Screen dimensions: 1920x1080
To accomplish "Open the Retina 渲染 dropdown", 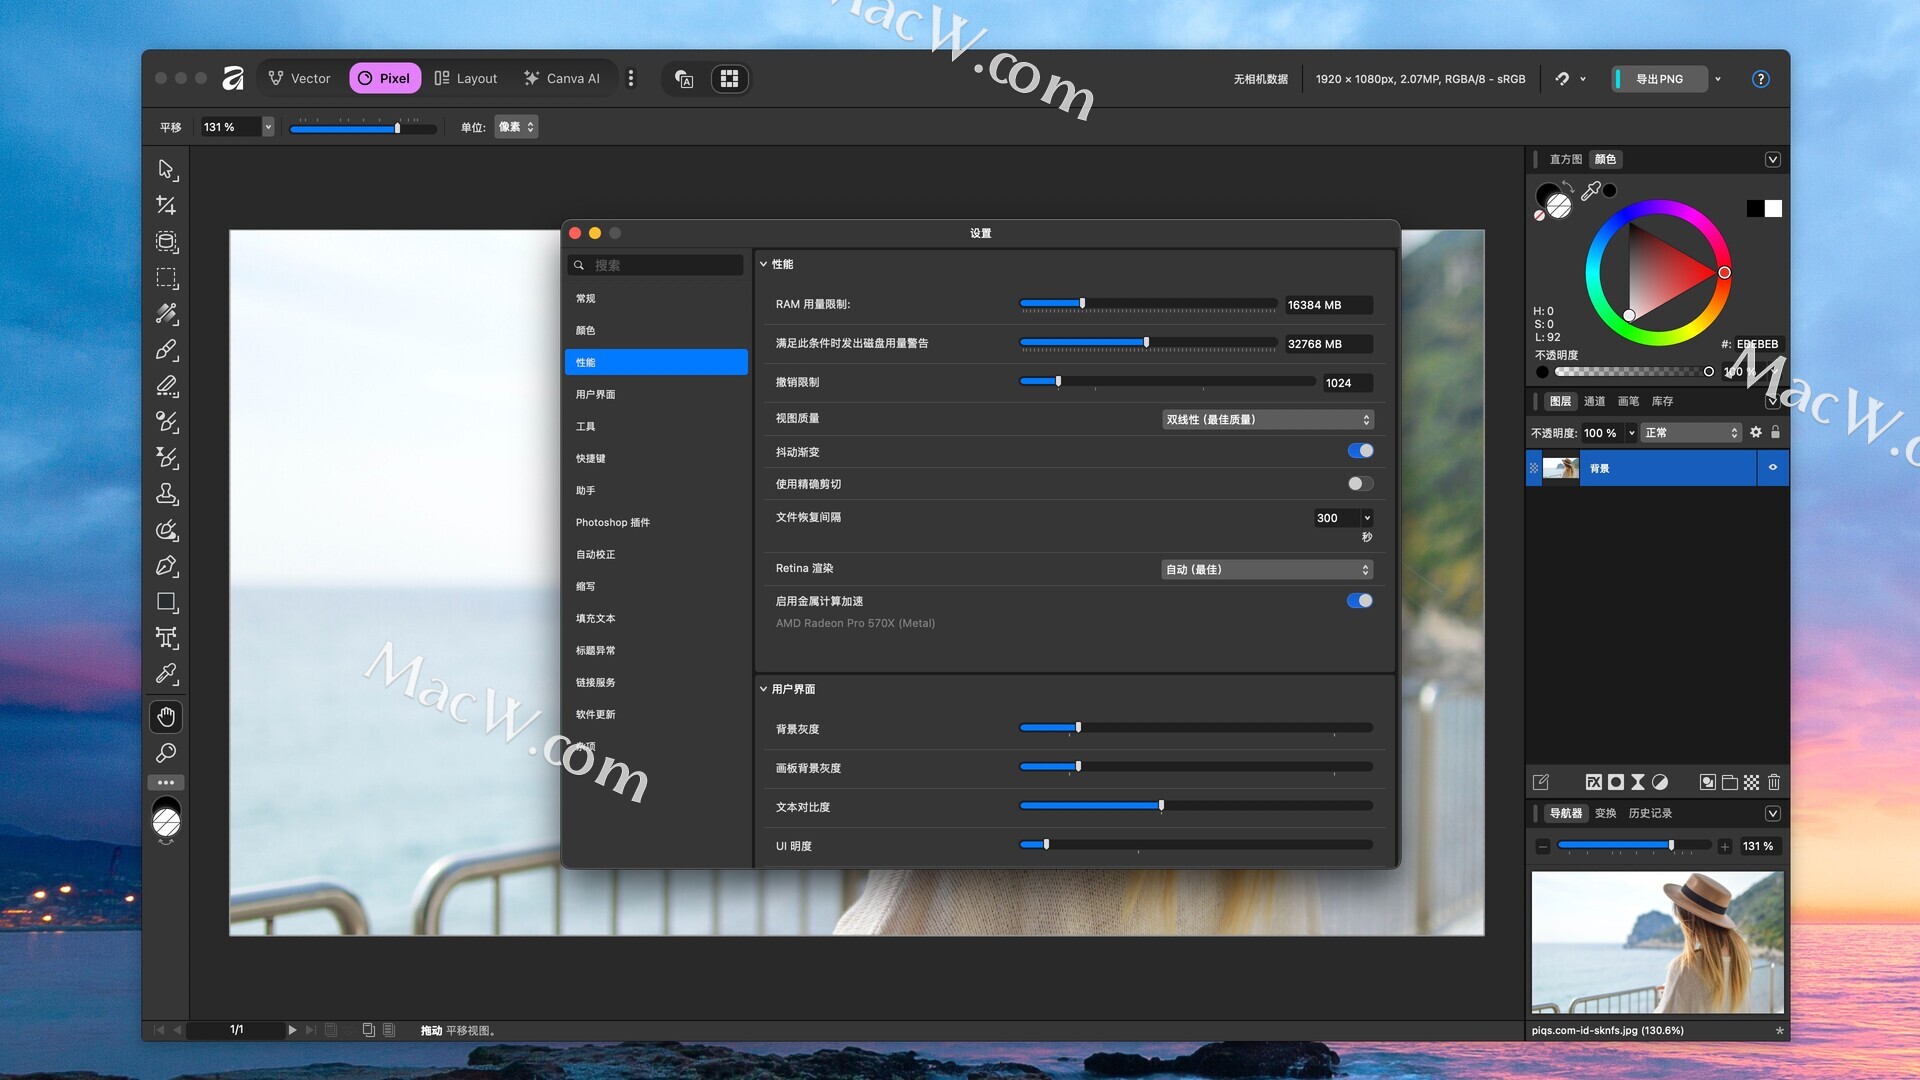I will pyautogui.click(x=1267, y=570).
